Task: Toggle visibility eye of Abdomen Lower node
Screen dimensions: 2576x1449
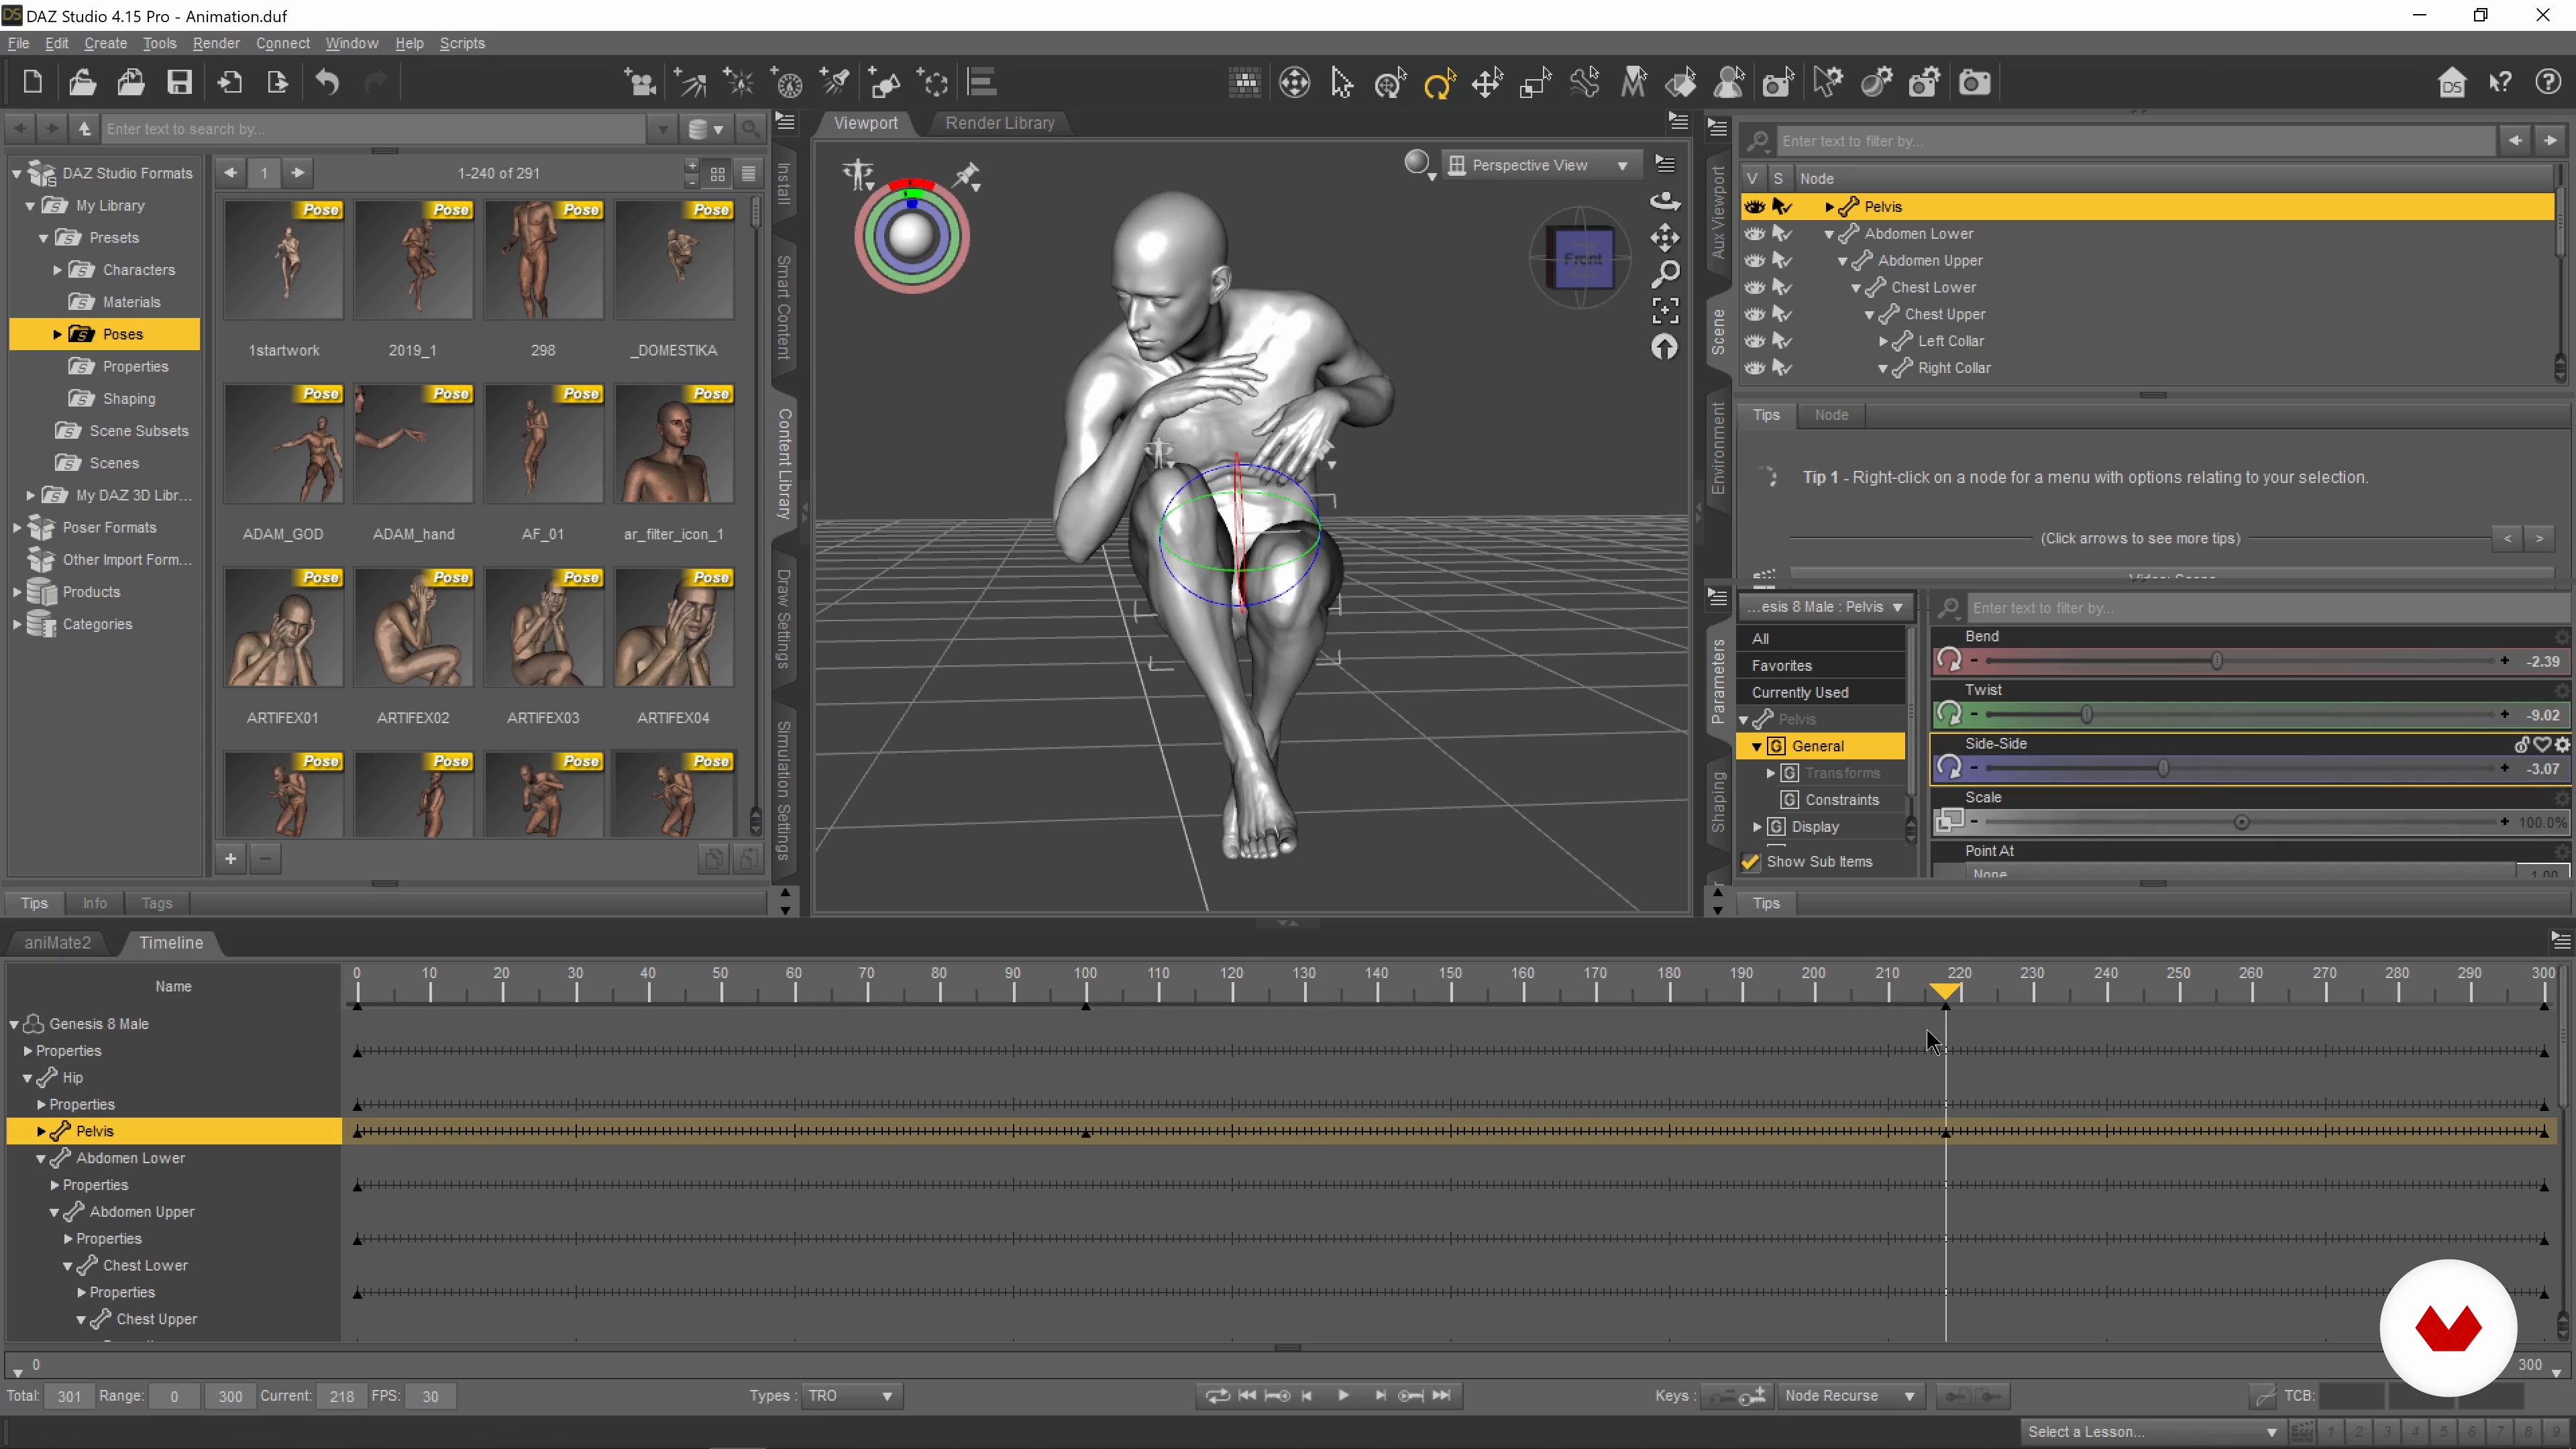Action: coord(1754,233)
